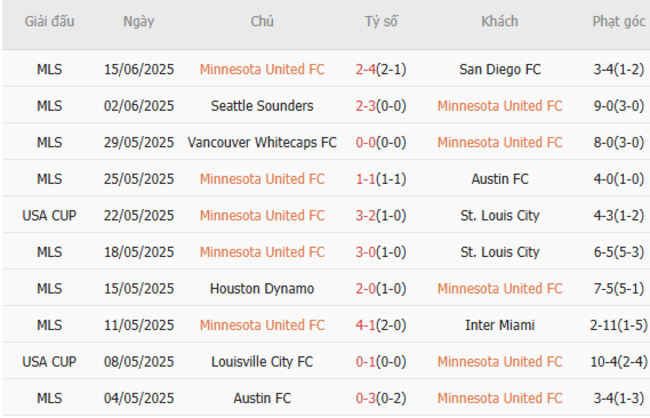Open the San Diego FC team link
Image resolution: width=650 pixels, height=418 pixels.
point(500,69)
